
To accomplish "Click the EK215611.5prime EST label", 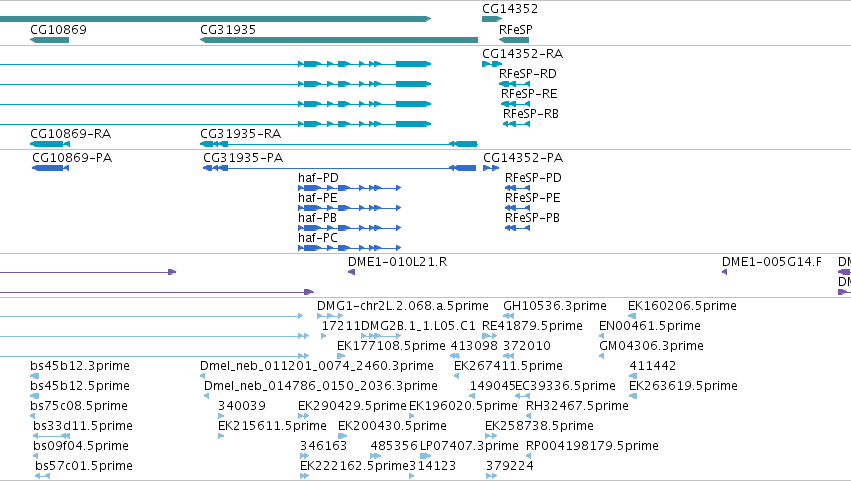I will 272,426.
